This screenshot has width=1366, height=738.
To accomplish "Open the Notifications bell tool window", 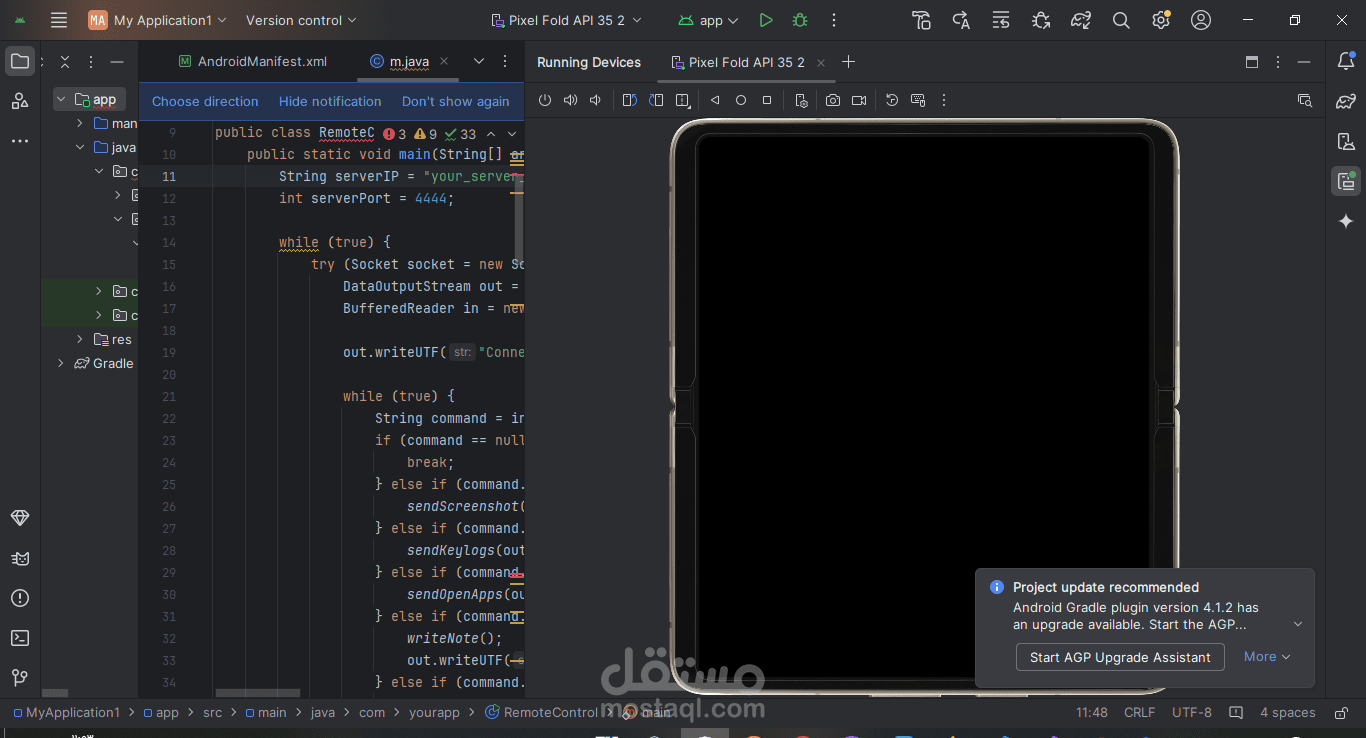I will pos(1346,61).
